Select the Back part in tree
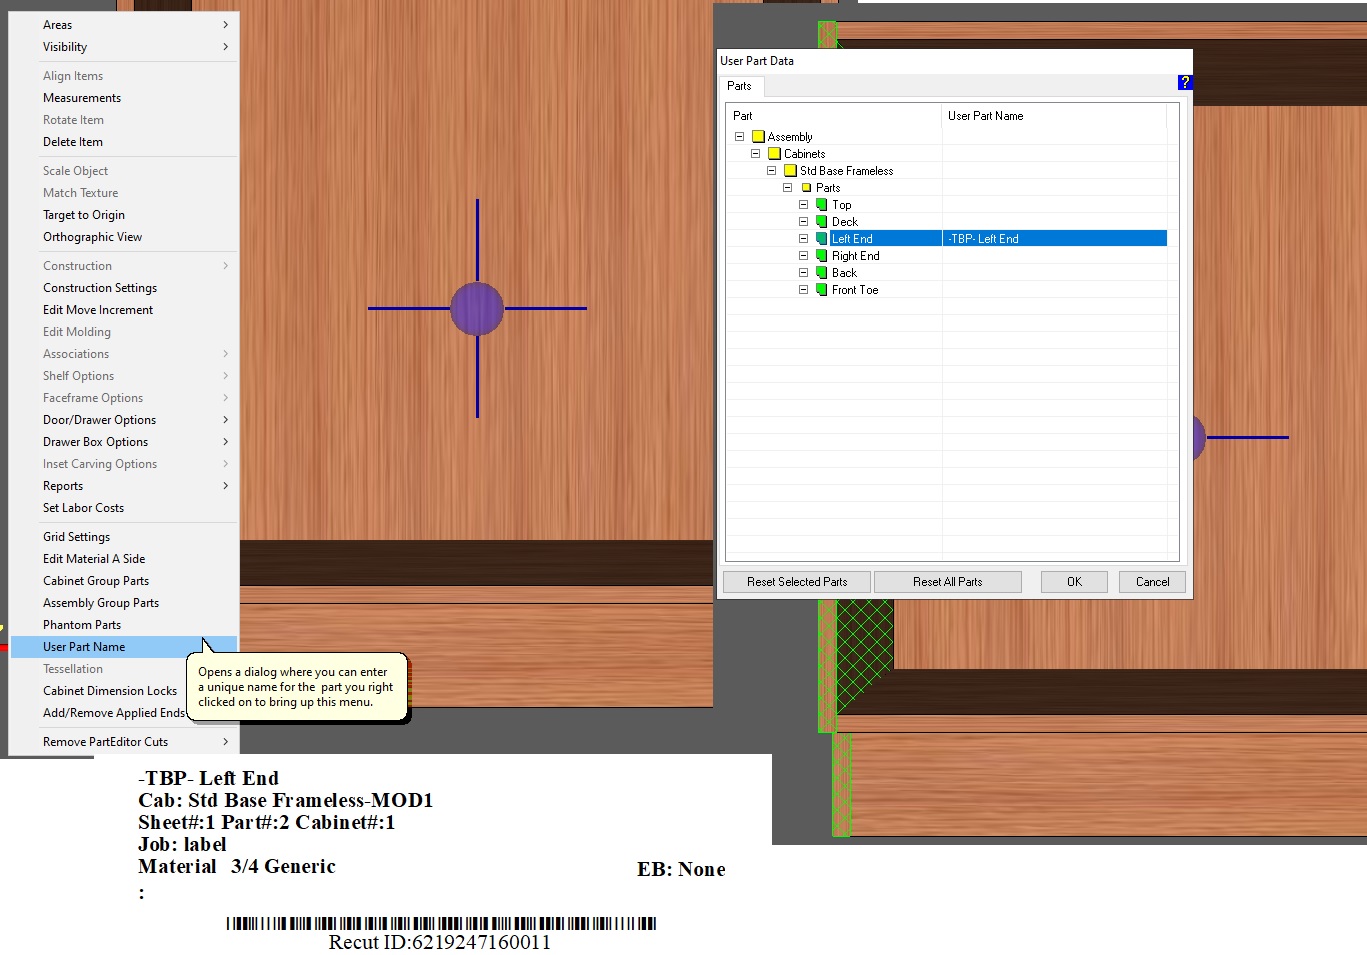Image resolution: width=1367 pixels, height=955 pixels. tap(844, 273)
